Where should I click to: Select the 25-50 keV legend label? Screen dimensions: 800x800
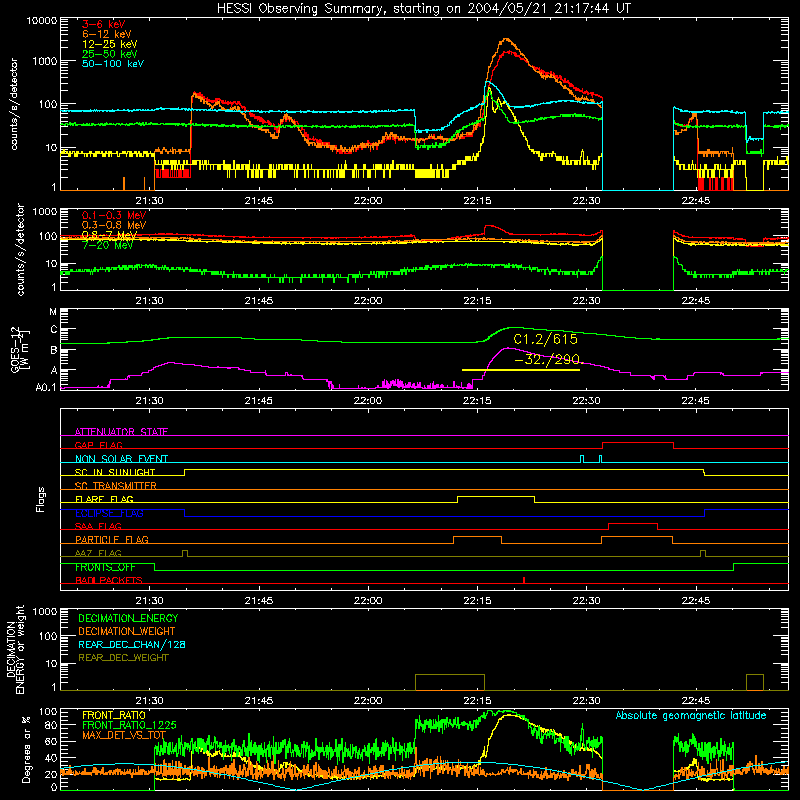pyautogui.click(x=110, y=54)
